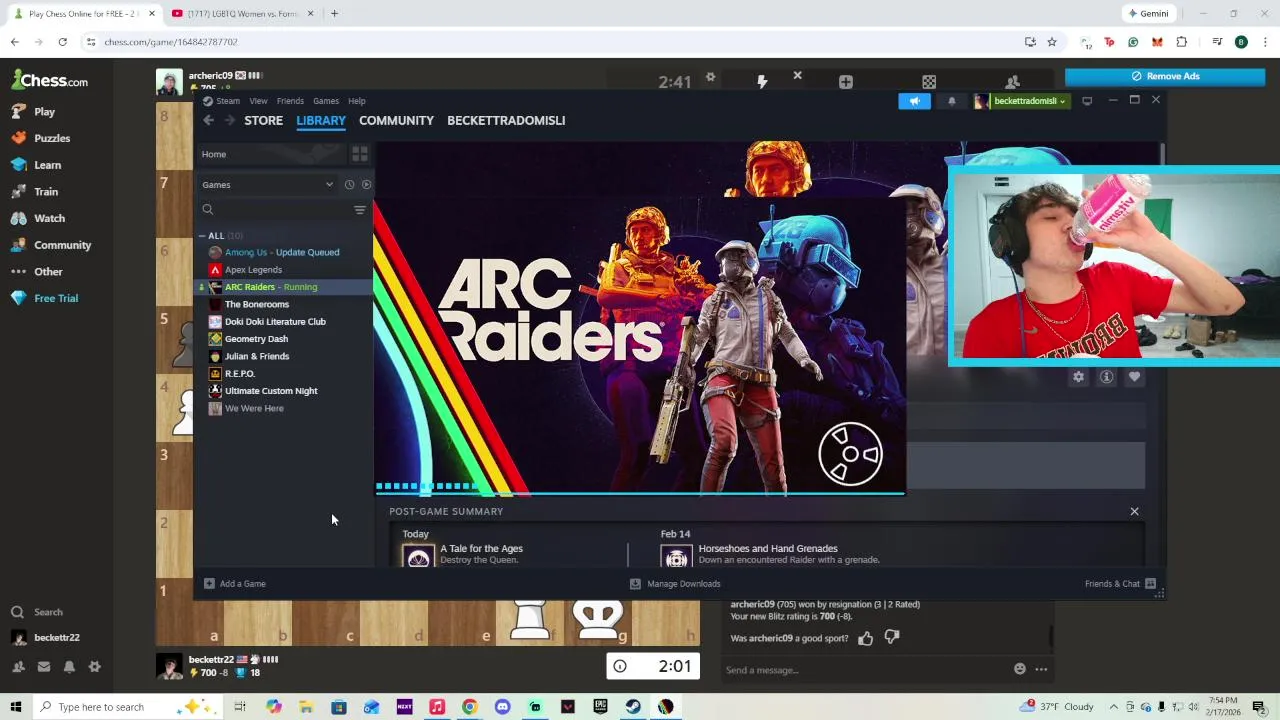Select Apex Legends in library list
1280x720 pixels.
tap(253, 270)
